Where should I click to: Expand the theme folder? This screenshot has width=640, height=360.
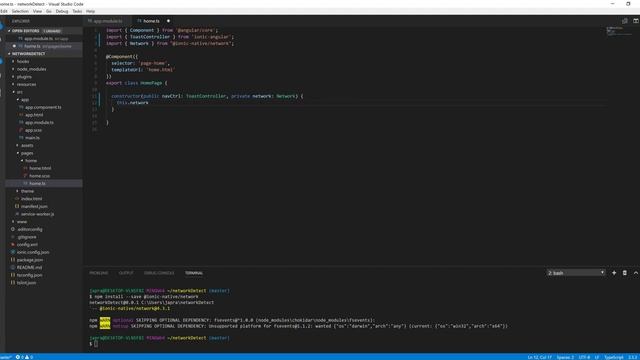27,191
